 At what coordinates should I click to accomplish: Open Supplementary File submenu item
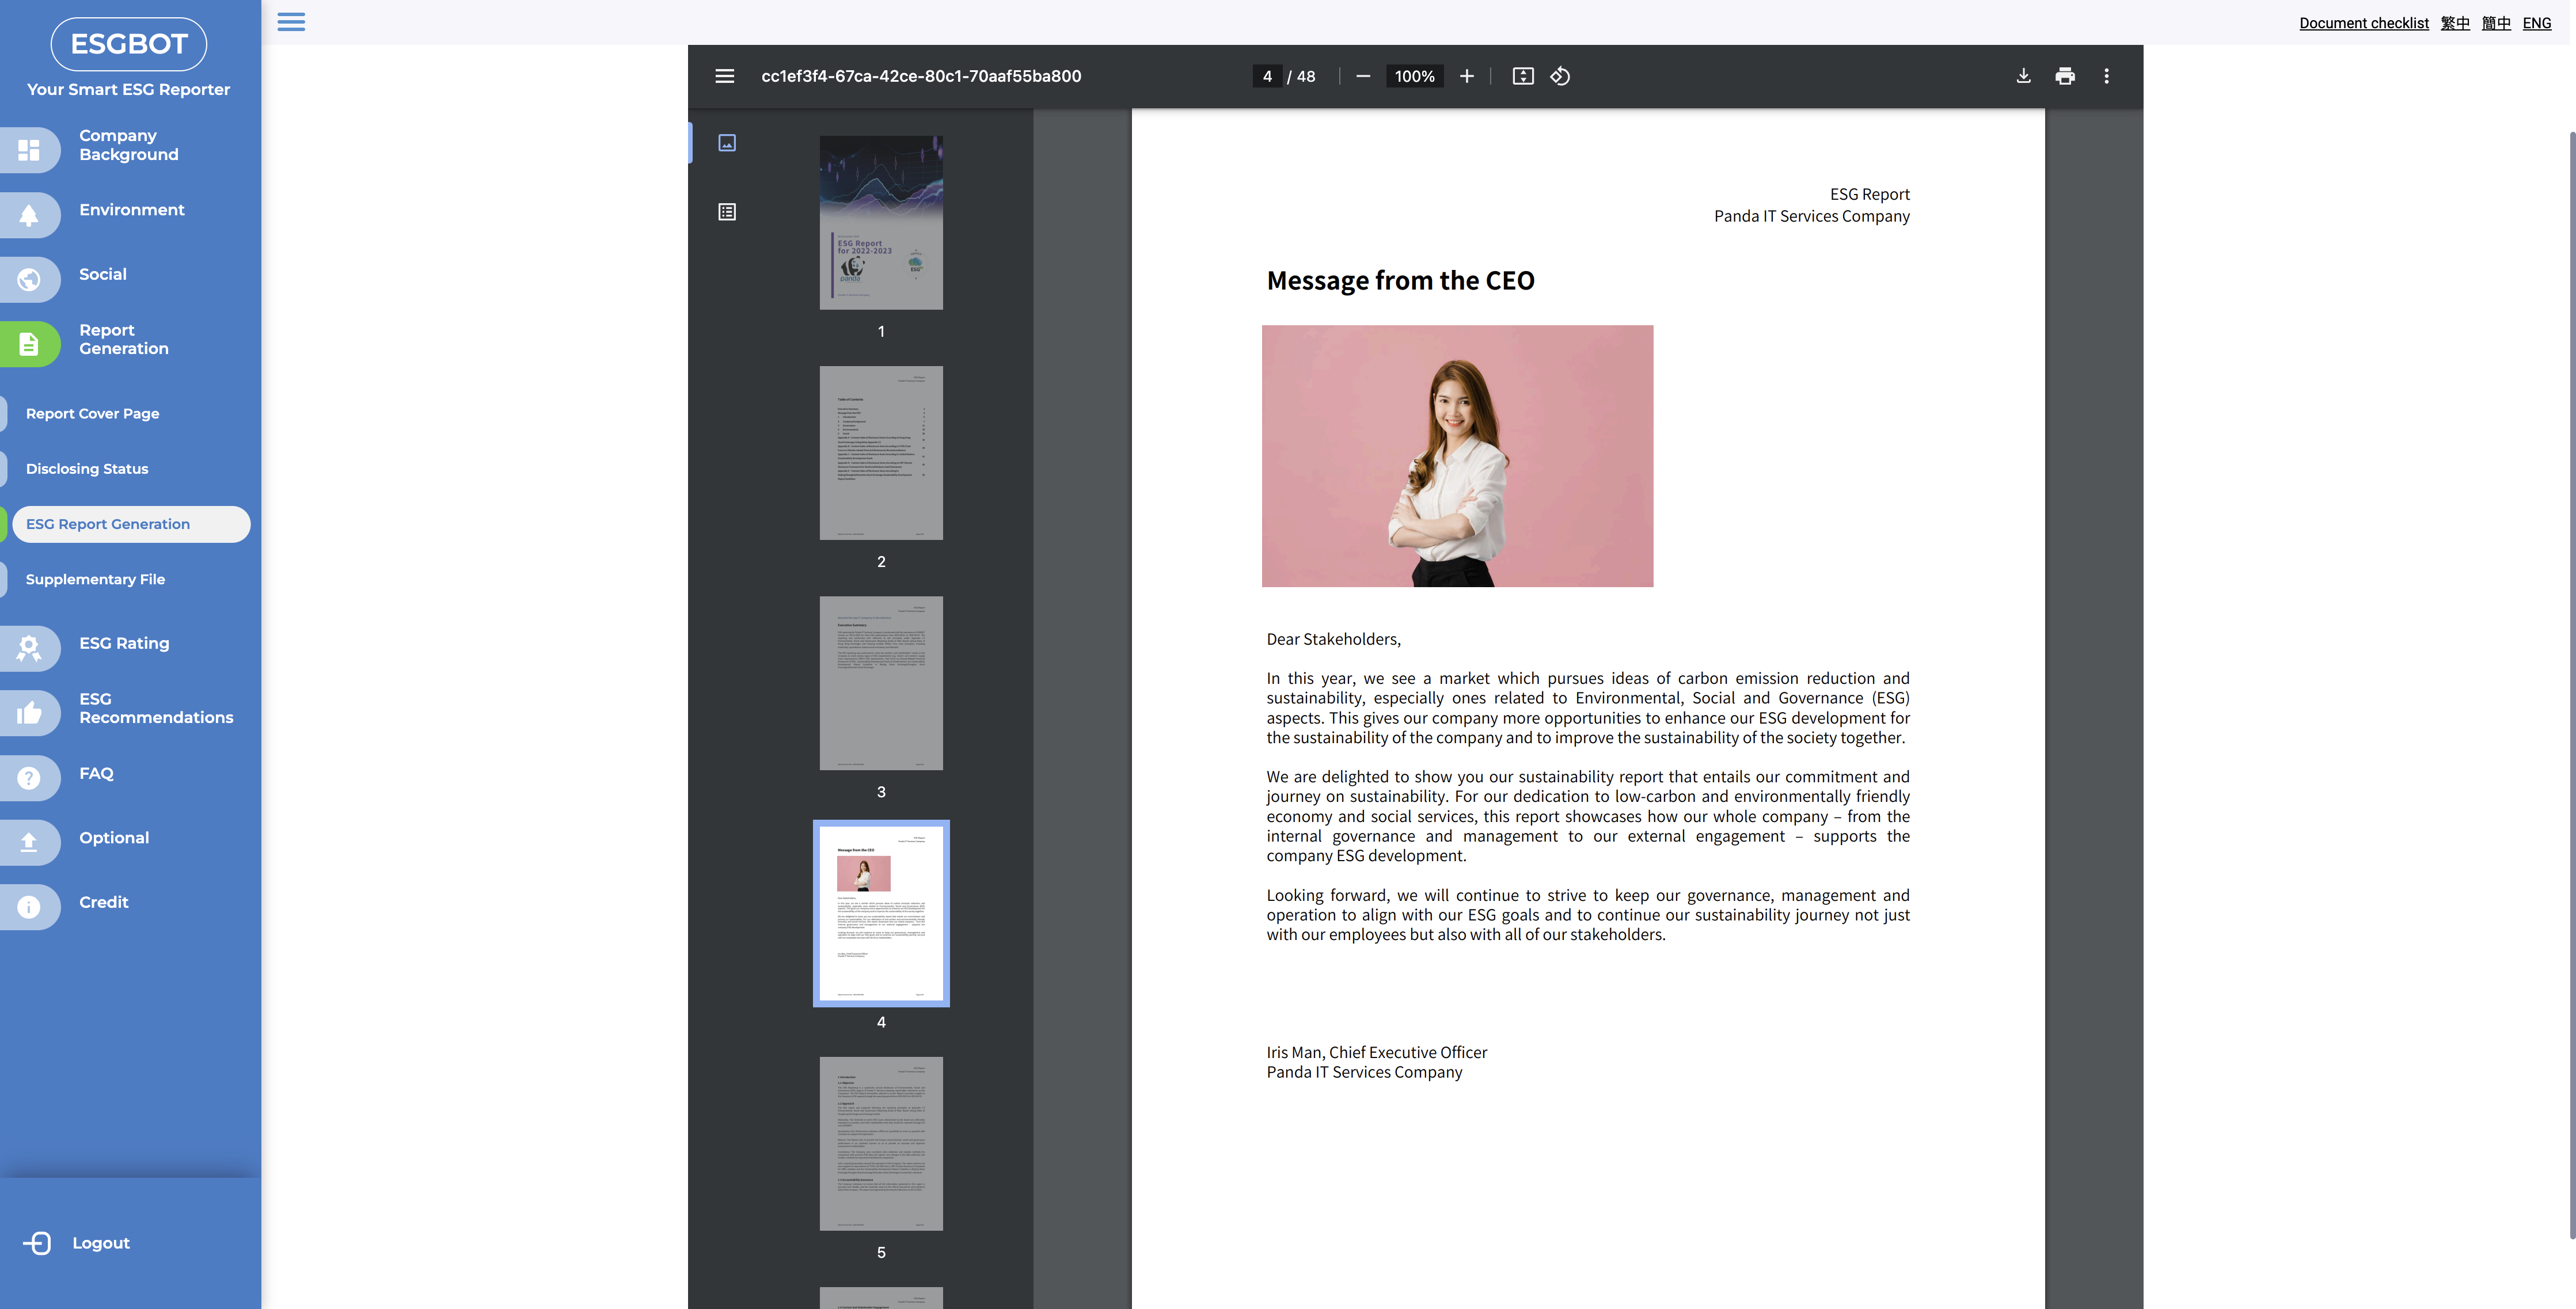95,579
